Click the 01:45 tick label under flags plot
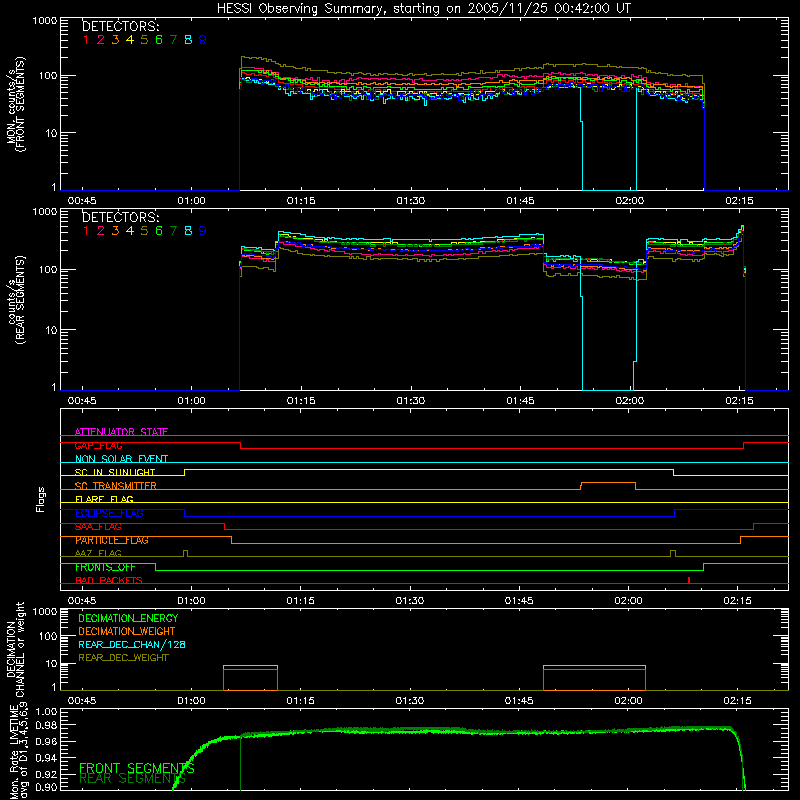 tap(519, 601)
